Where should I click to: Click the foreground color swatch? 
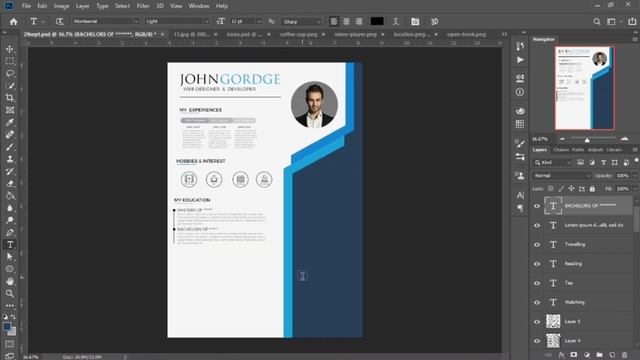coord(7,327)
